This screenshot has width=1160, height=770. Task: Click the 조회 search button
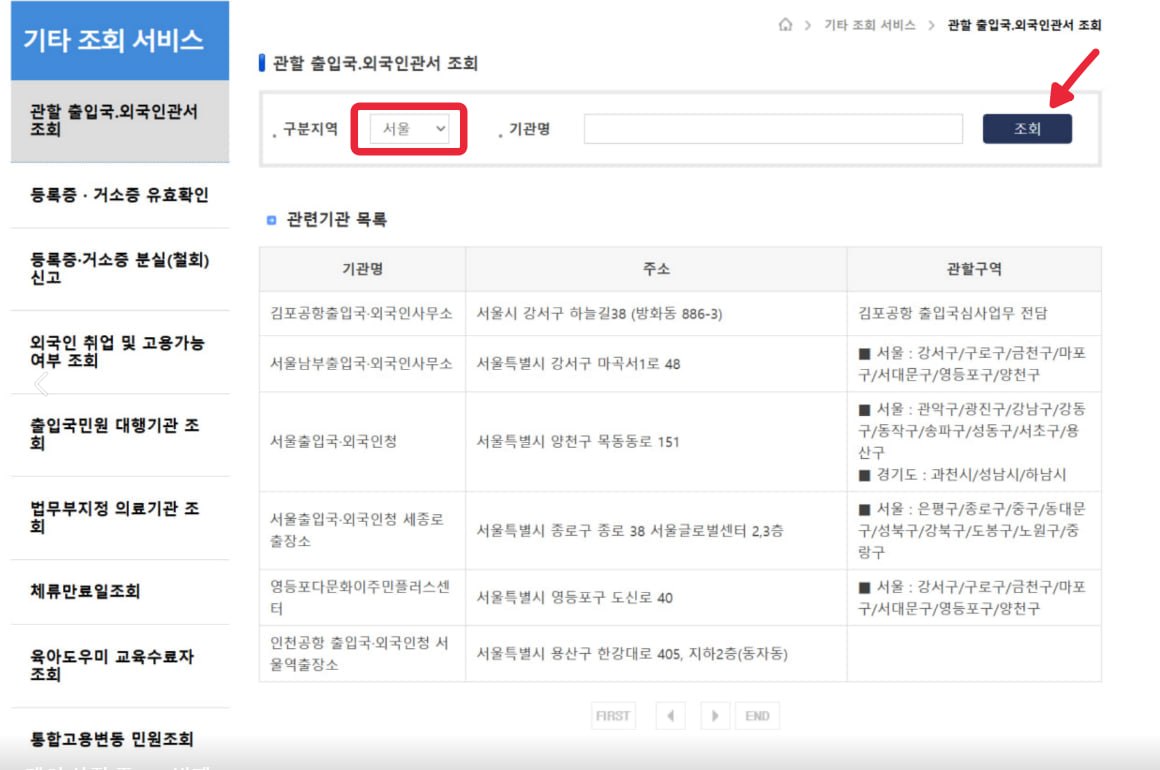(x=1027, y=129)
